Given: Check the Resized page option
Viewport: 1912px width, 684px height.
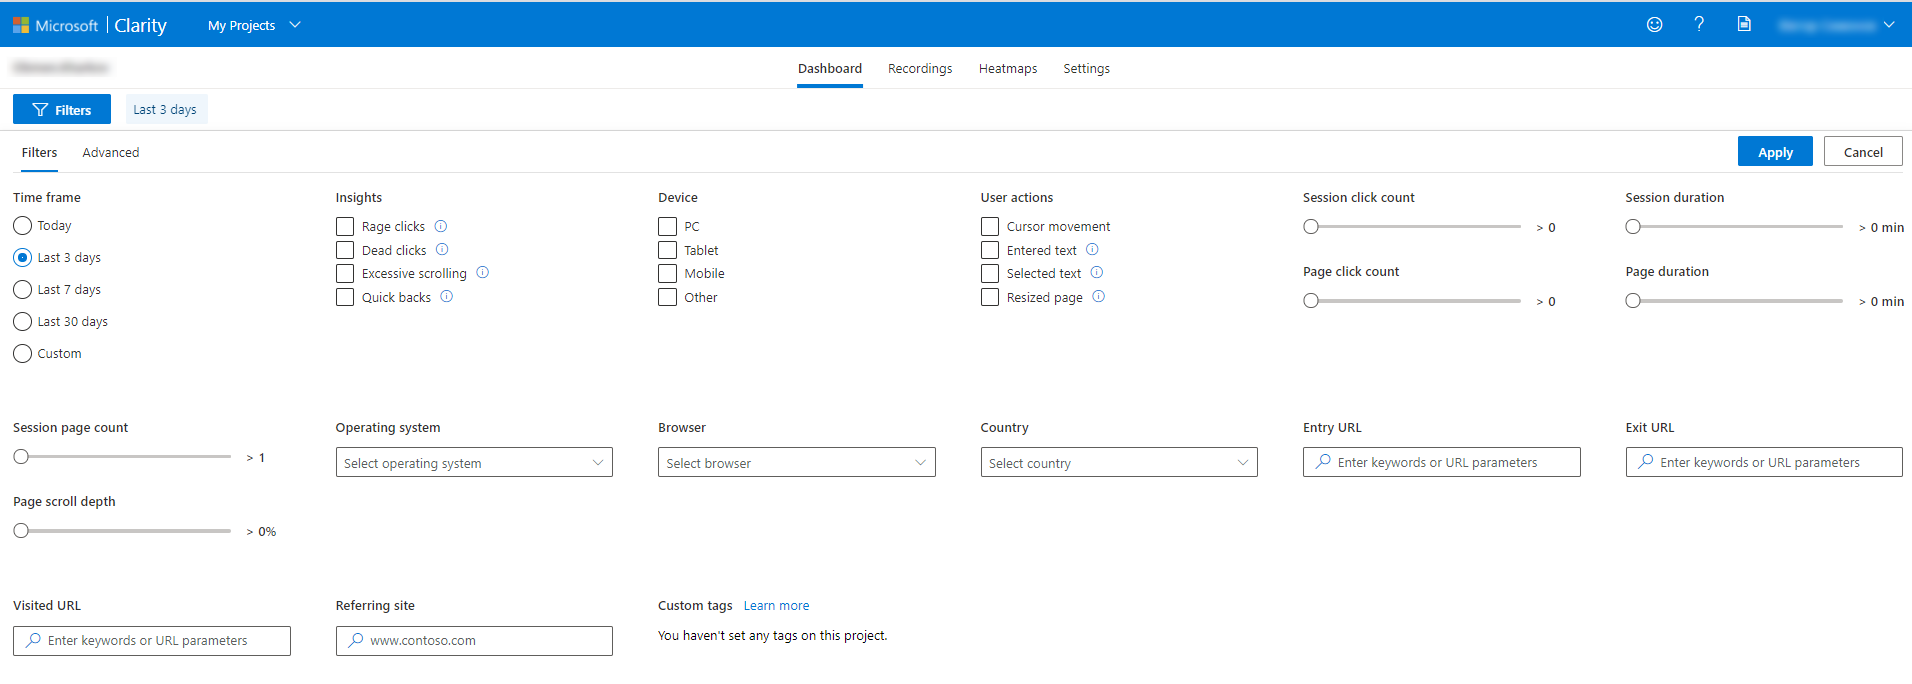Looking at the screenshot, I should pyautogui.click(x=990, y=297).
